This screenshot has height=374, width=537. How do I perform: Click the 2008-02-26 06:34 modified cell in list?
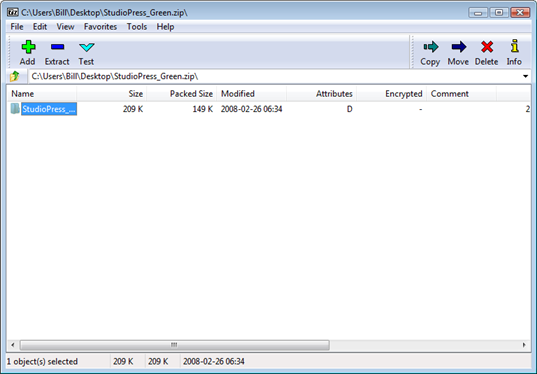(251, 109)
